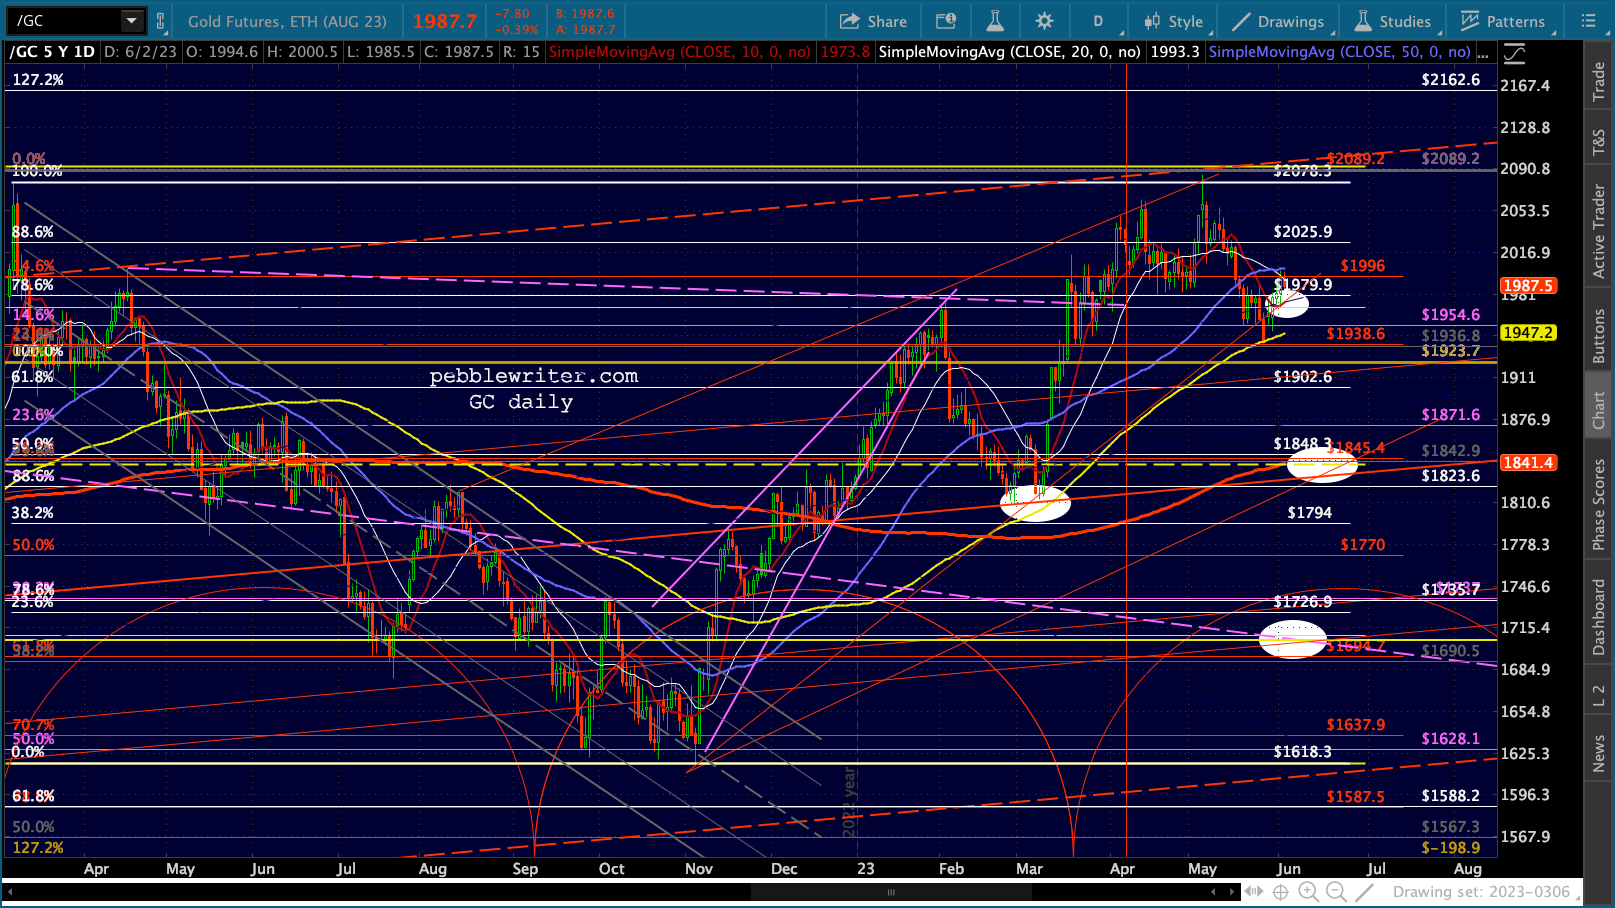Image resolution: width=1615 pixels, height=908 pixels.
Task: Click the red 1841.4 price bubble on axis
Action: [1528, 463]
